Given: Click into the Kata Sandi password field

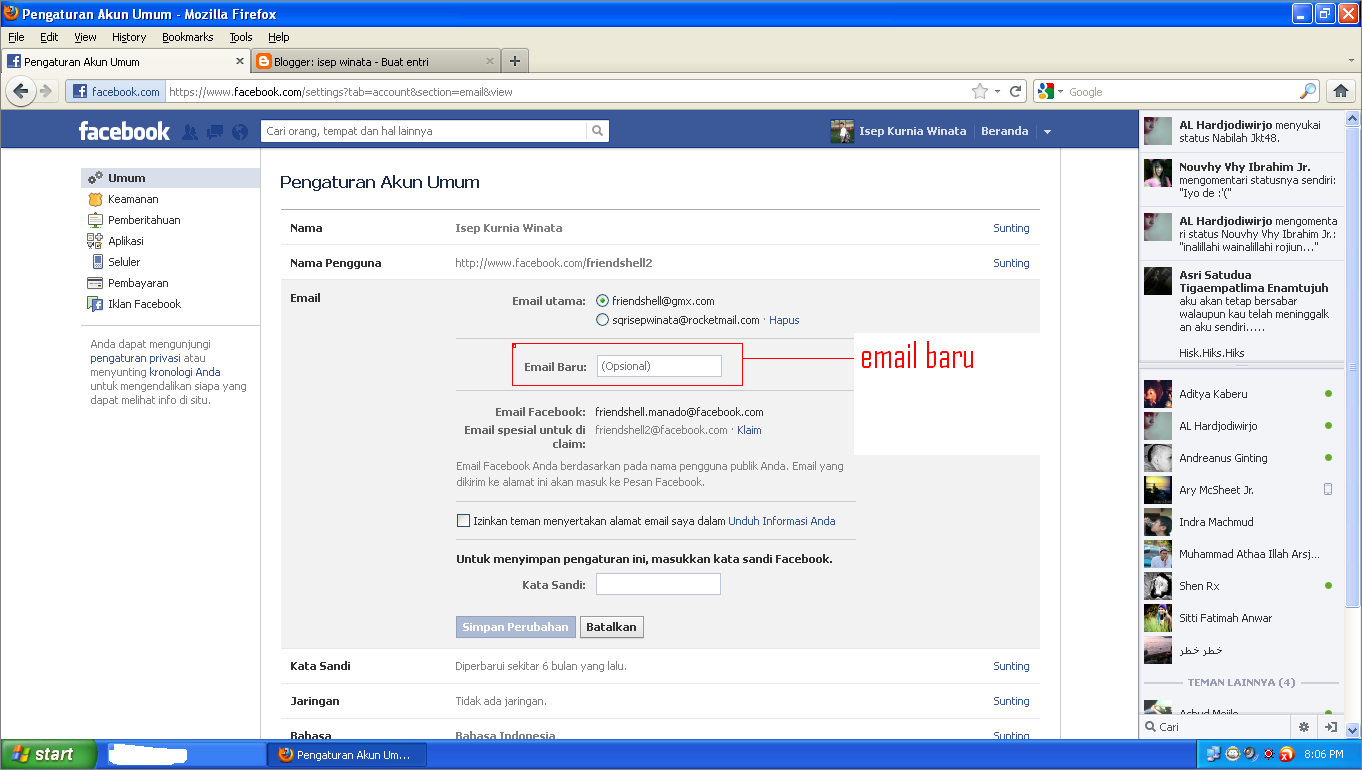Looking at the screenshot, I should pos(658,584).
